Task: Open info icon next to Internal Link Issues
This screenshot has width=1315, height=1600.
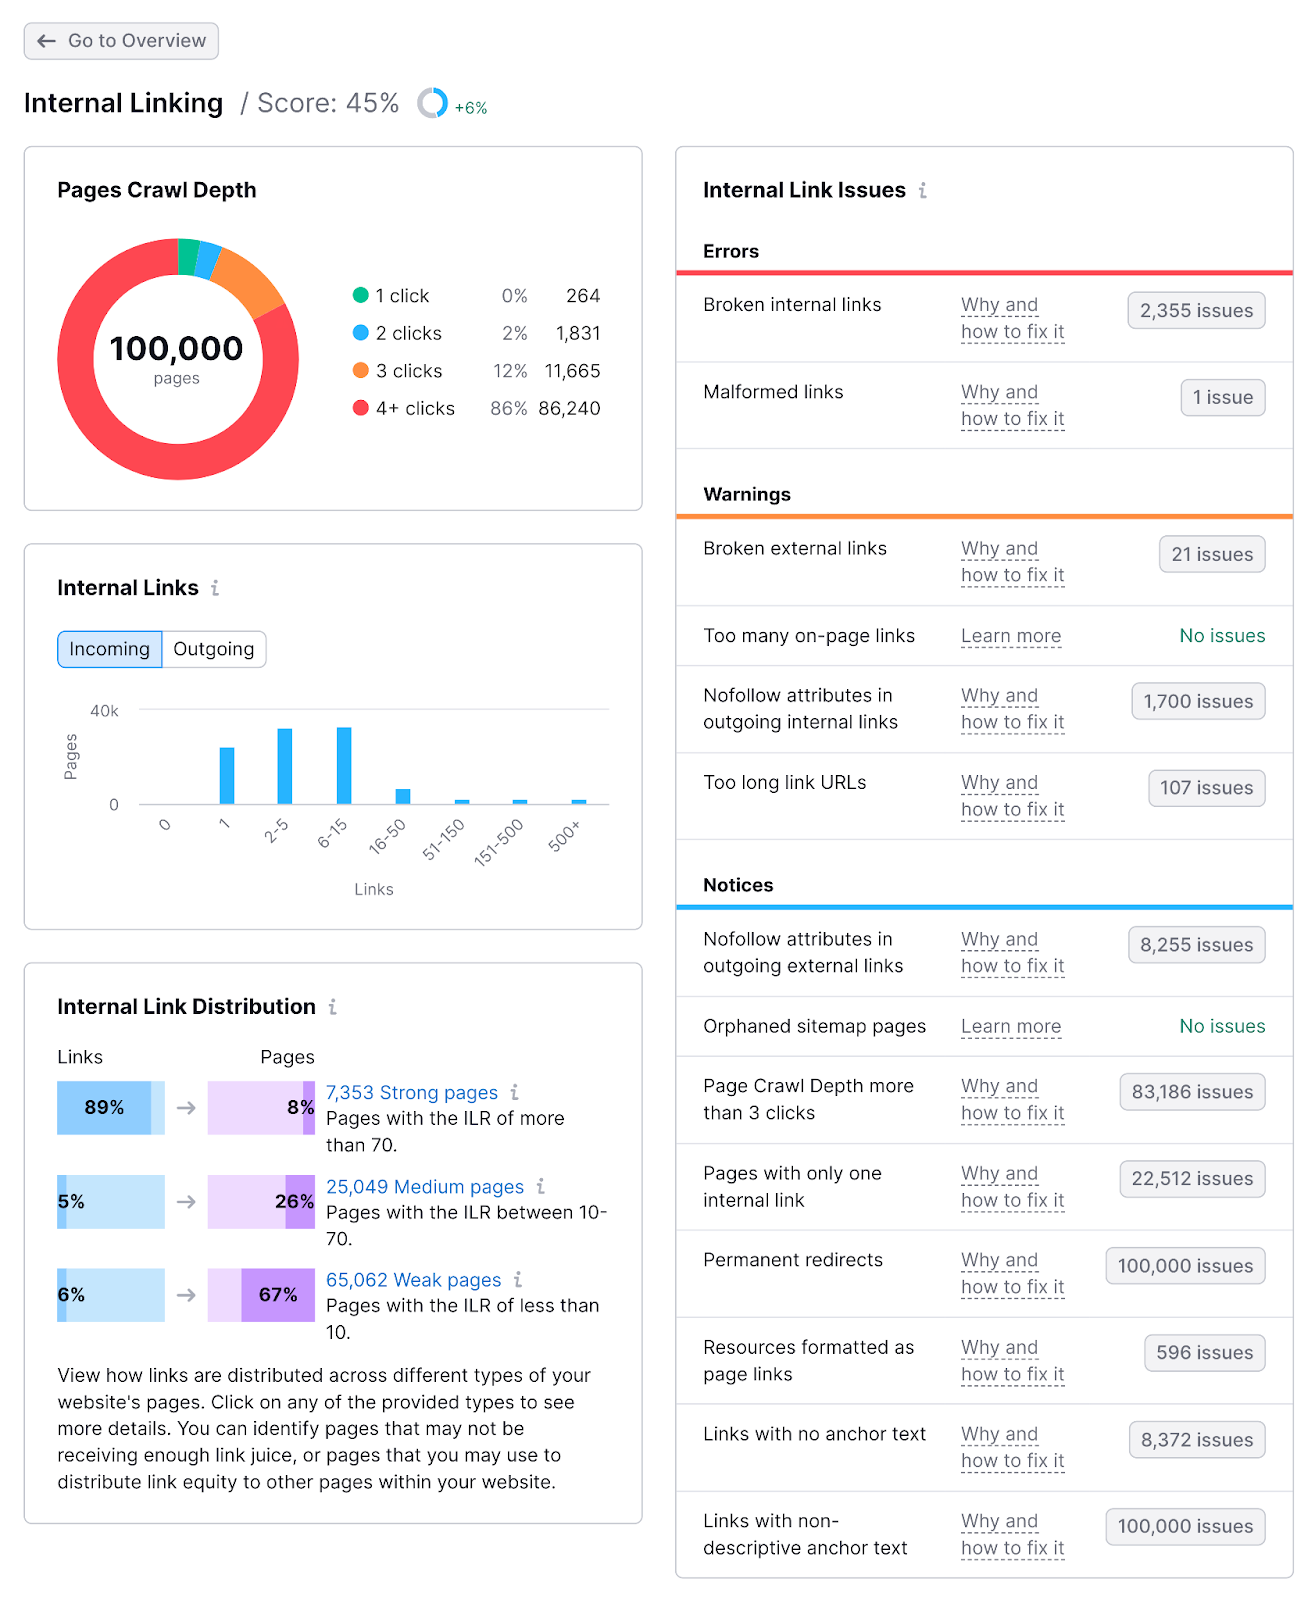Action: [922, 190]
